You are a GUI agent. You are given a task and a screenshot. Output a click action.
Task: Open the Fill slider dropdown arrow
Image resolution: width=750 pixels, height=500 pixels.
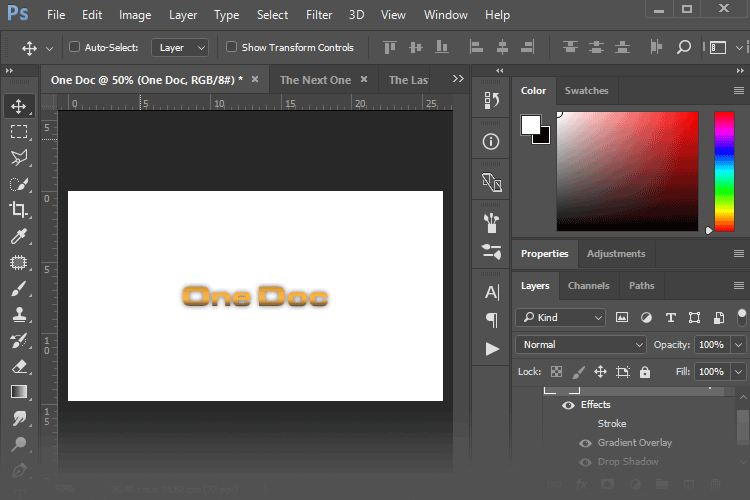pos(739,372)
